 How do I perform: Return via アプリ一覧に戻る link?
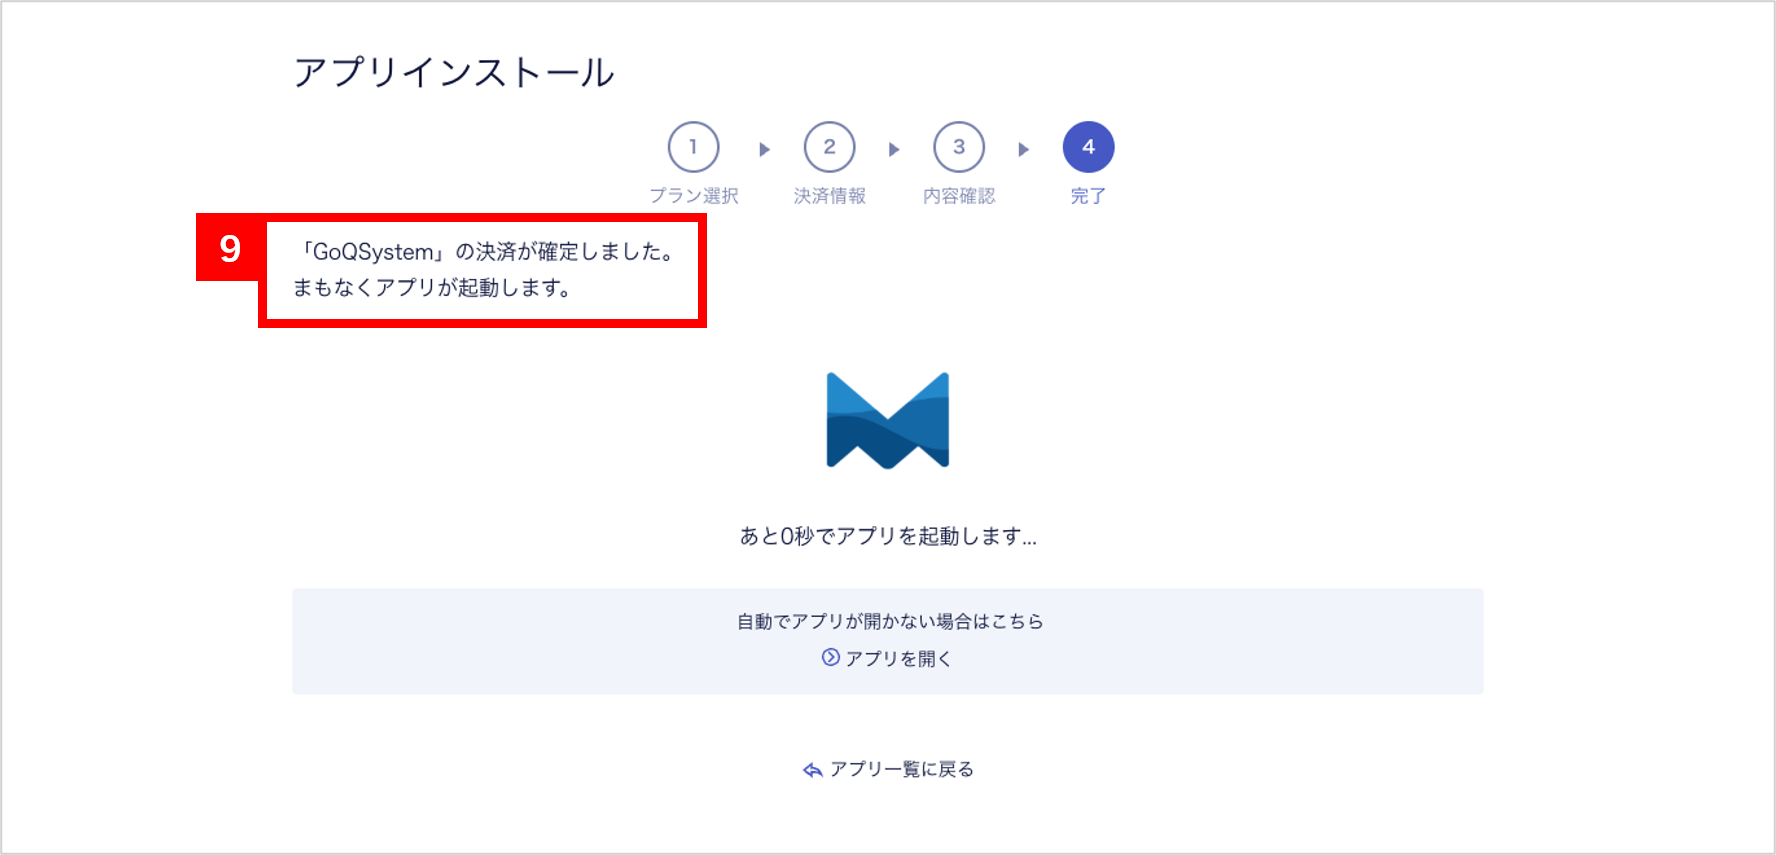[901, 769]
